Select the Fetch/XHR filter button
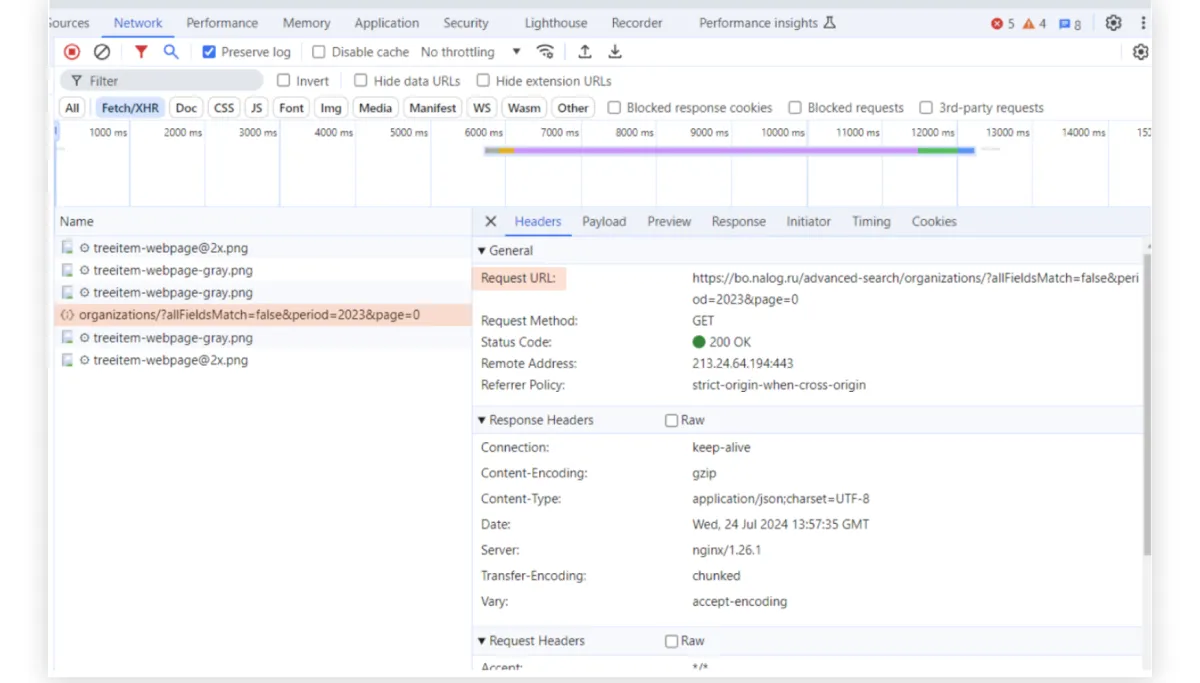This screenshot has height=683, width=1200. point(130,108)
